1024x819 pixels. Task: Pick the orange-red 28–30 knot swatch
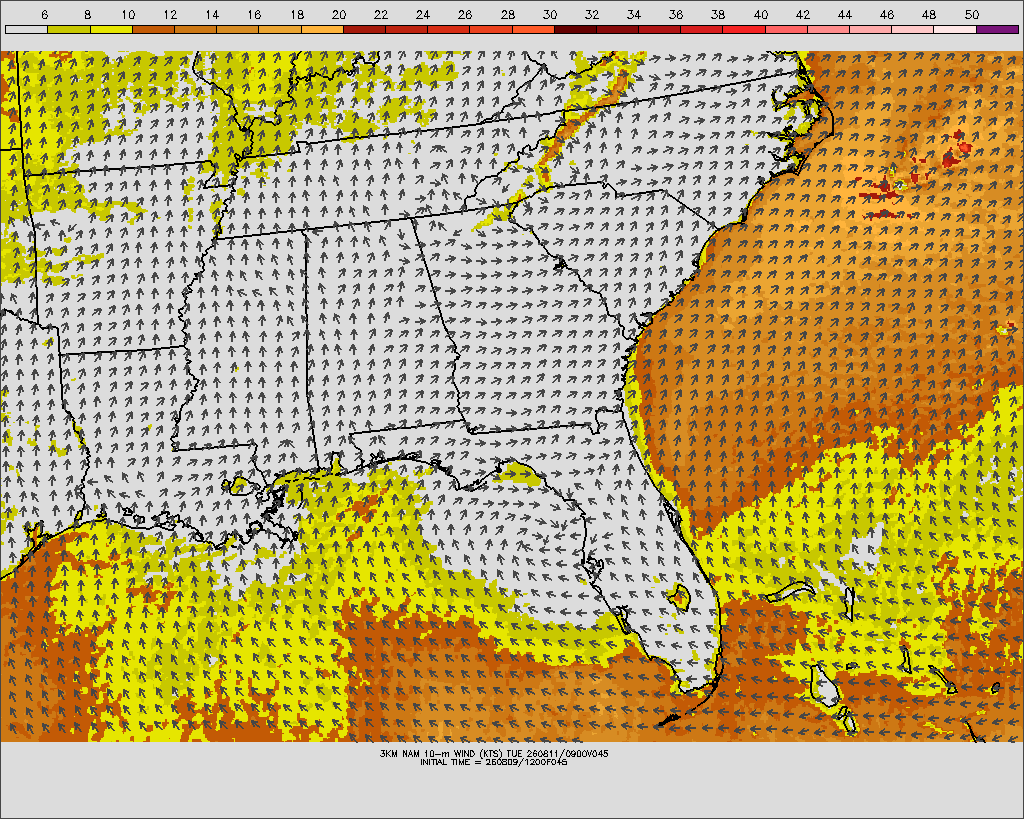click(x=533, y=29)
